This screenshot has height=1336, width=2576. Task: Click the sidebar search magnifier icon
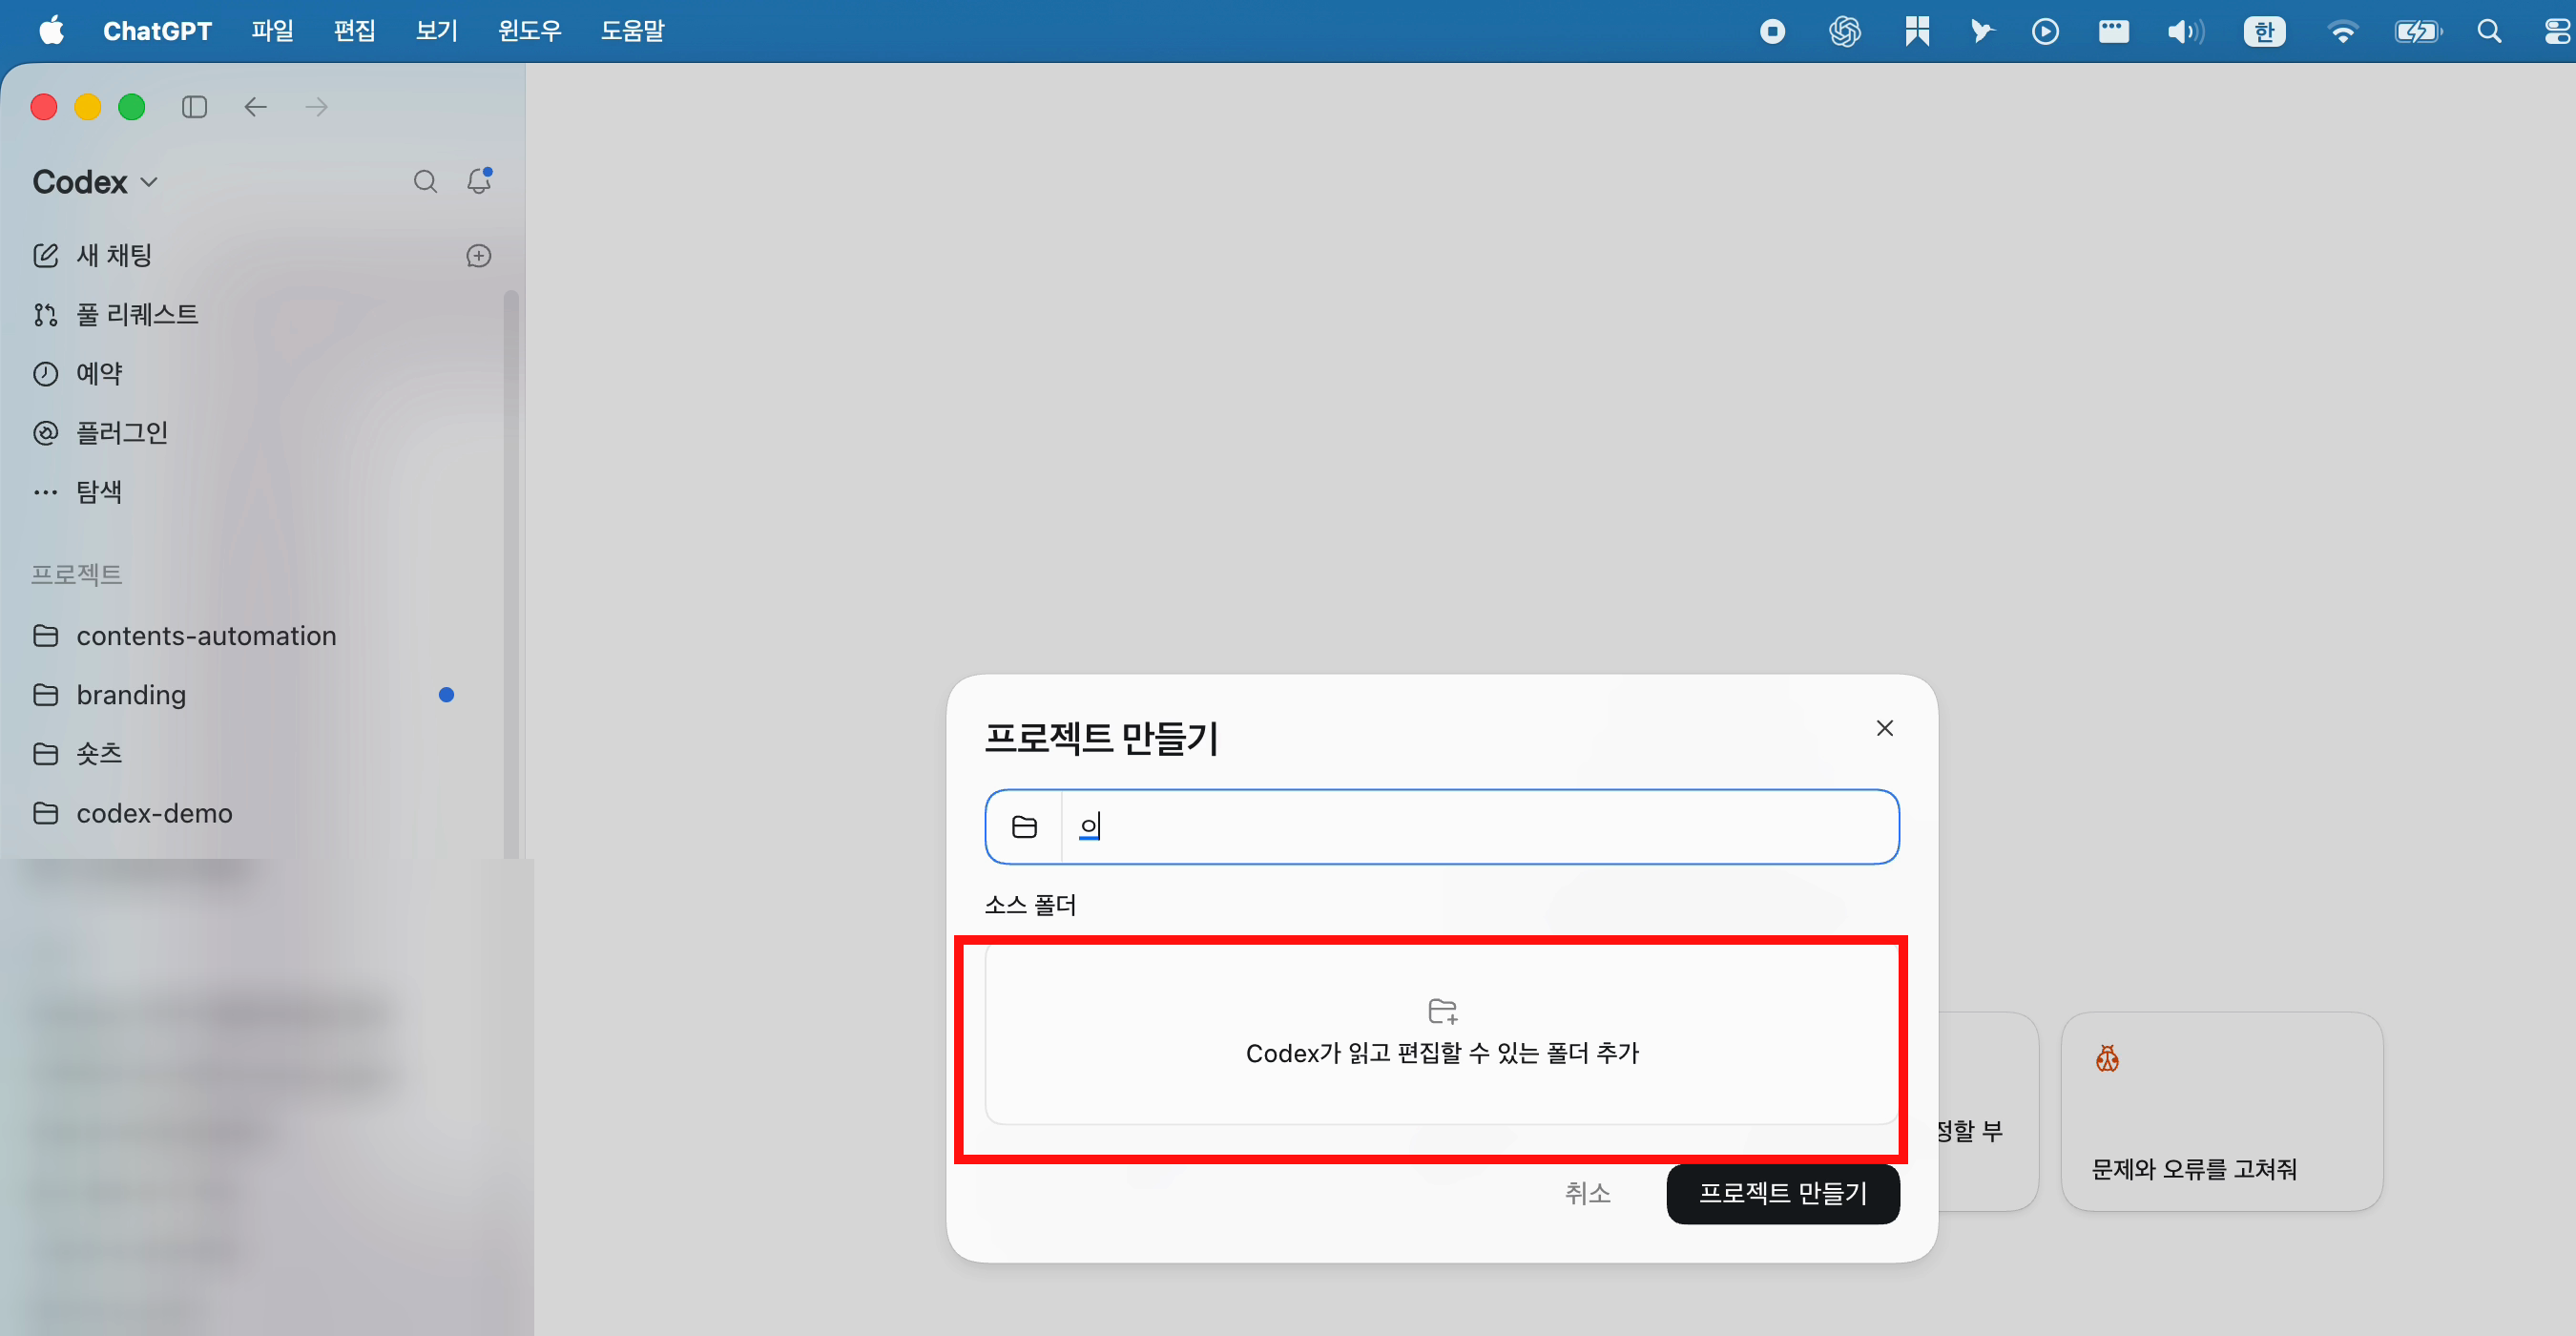pyautogui.click(x=425, y=182)
